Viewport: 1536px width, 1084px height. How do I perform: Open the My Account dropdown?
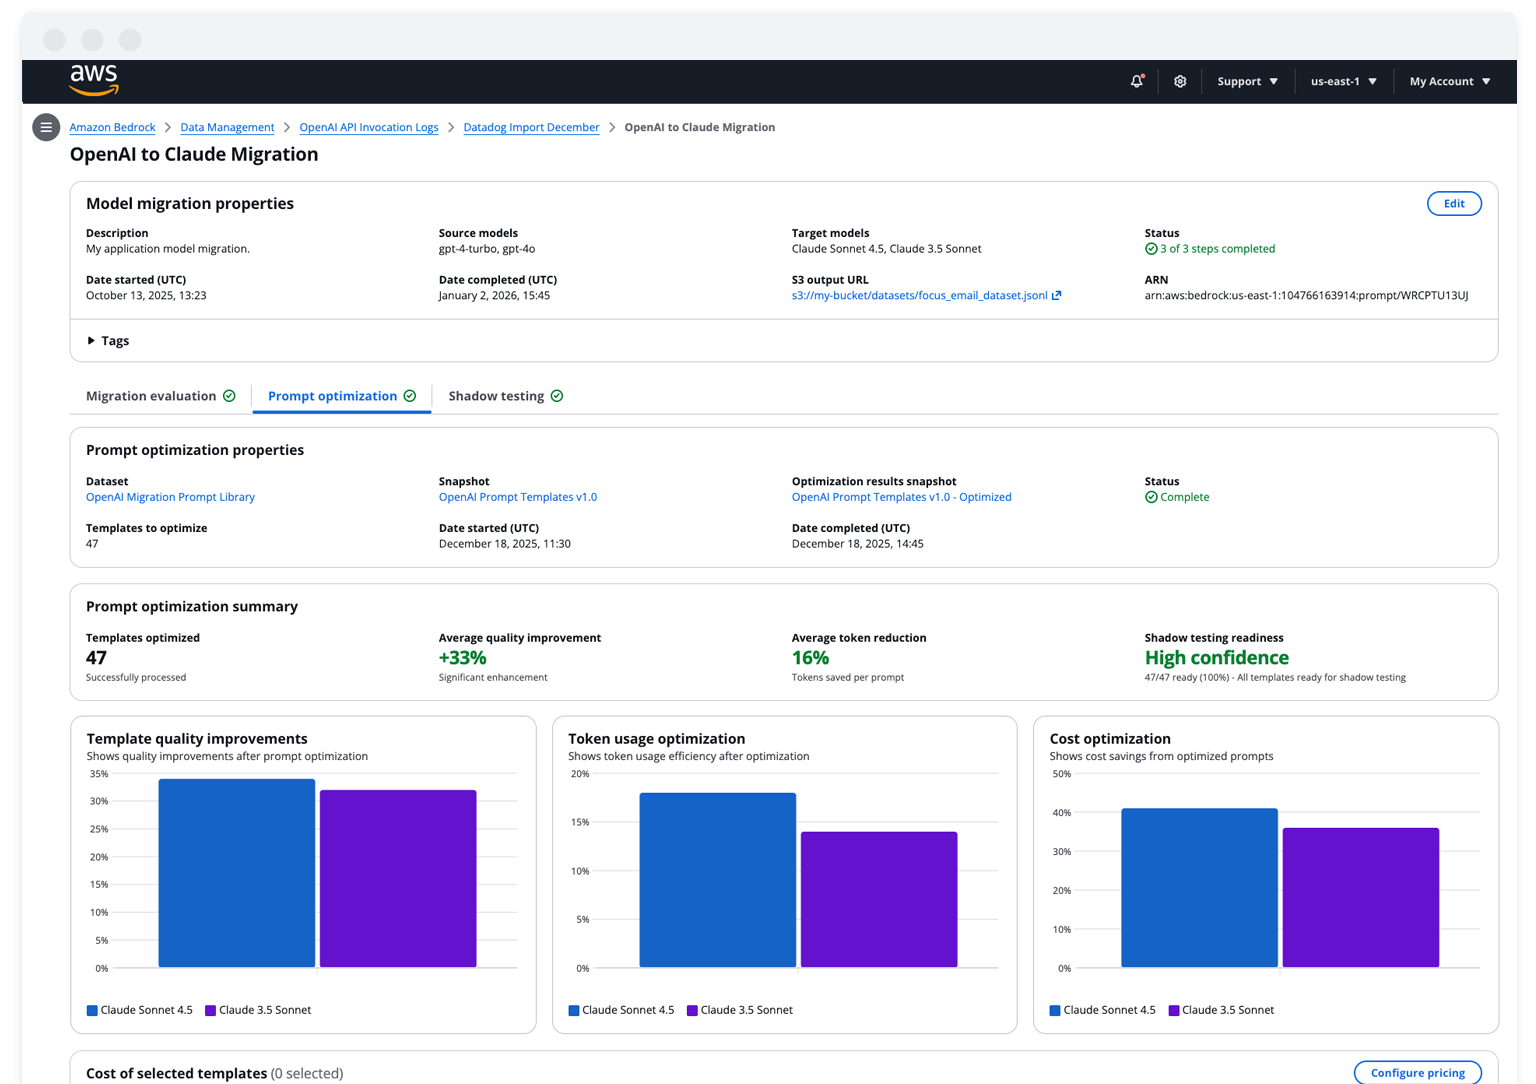(x=1450, y=81)
